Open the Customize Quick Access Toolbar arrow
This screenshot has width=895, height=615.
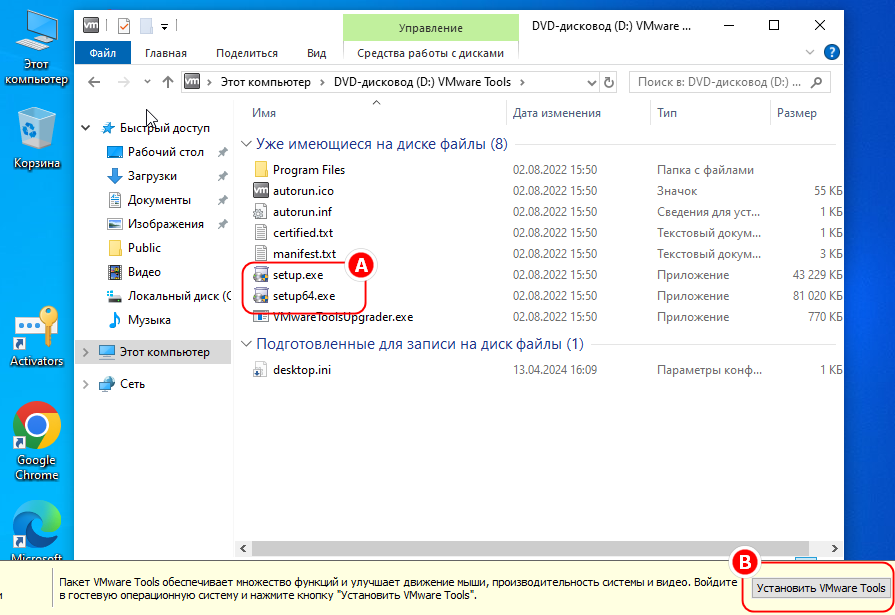coord(164,26)
